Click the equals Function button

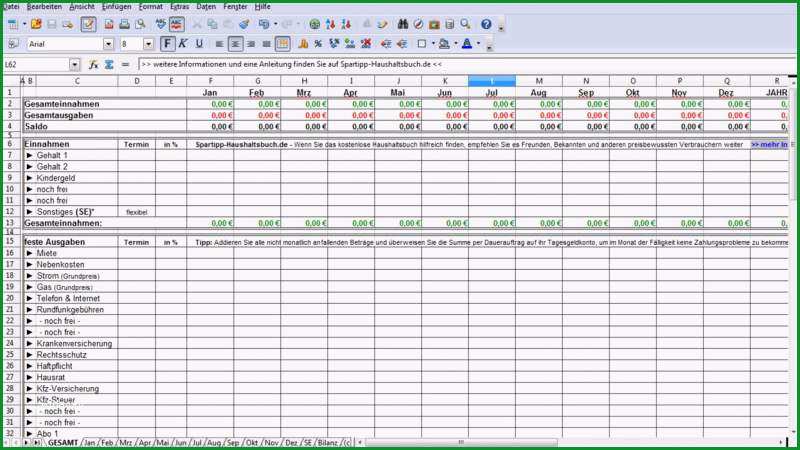[x=125, y=65]
